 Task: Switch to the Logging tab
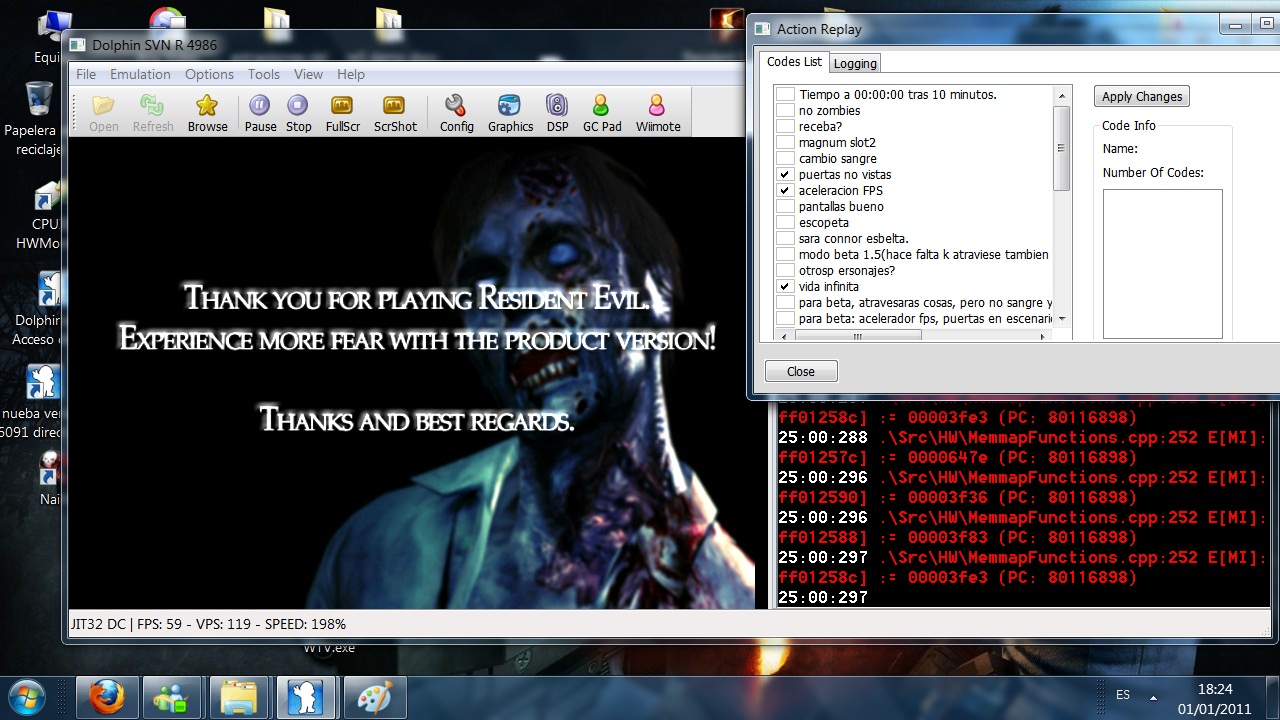(x=855, y=63)
